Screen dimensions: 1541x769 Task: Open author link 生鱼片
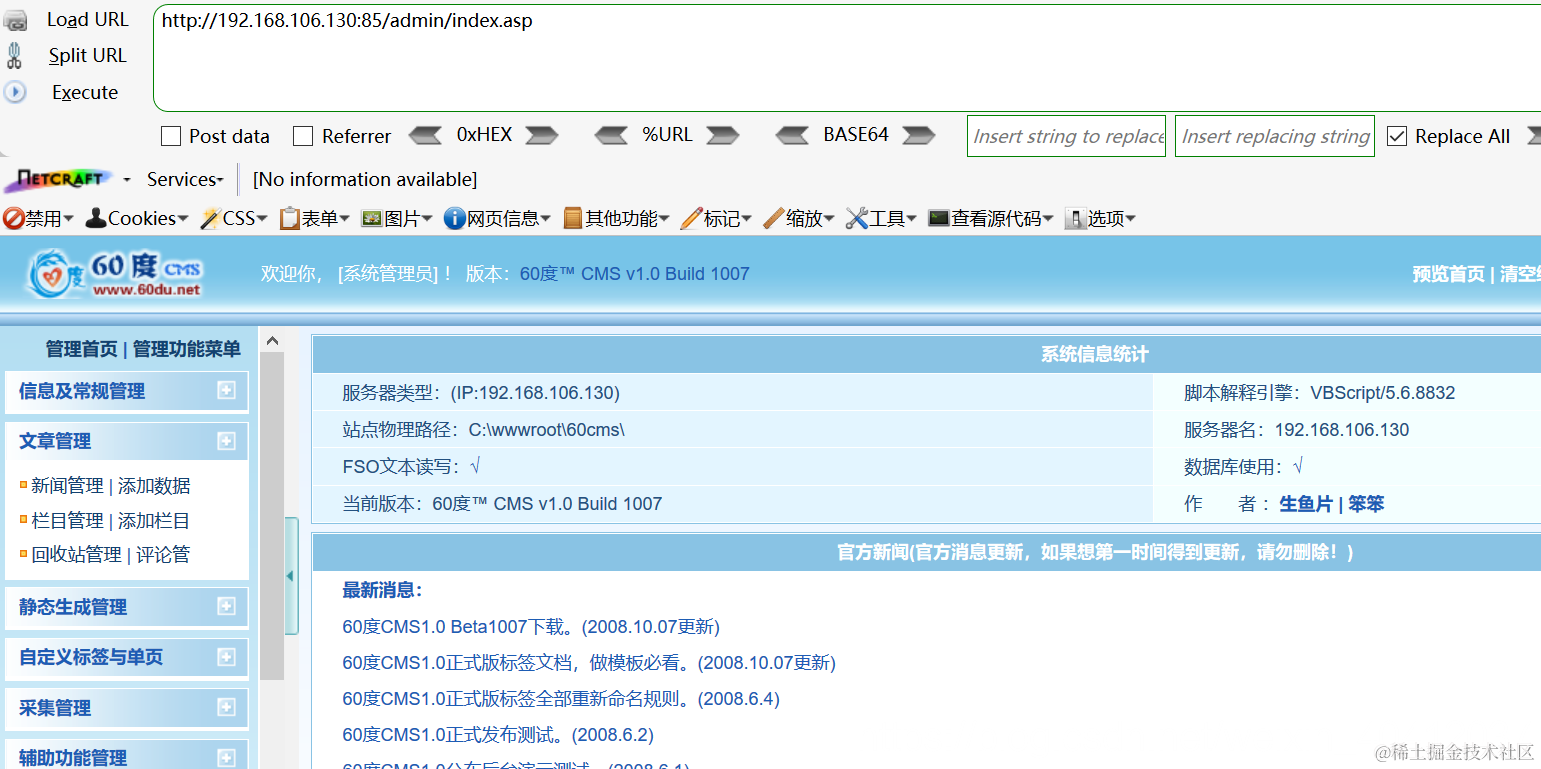pos(1306,504)
